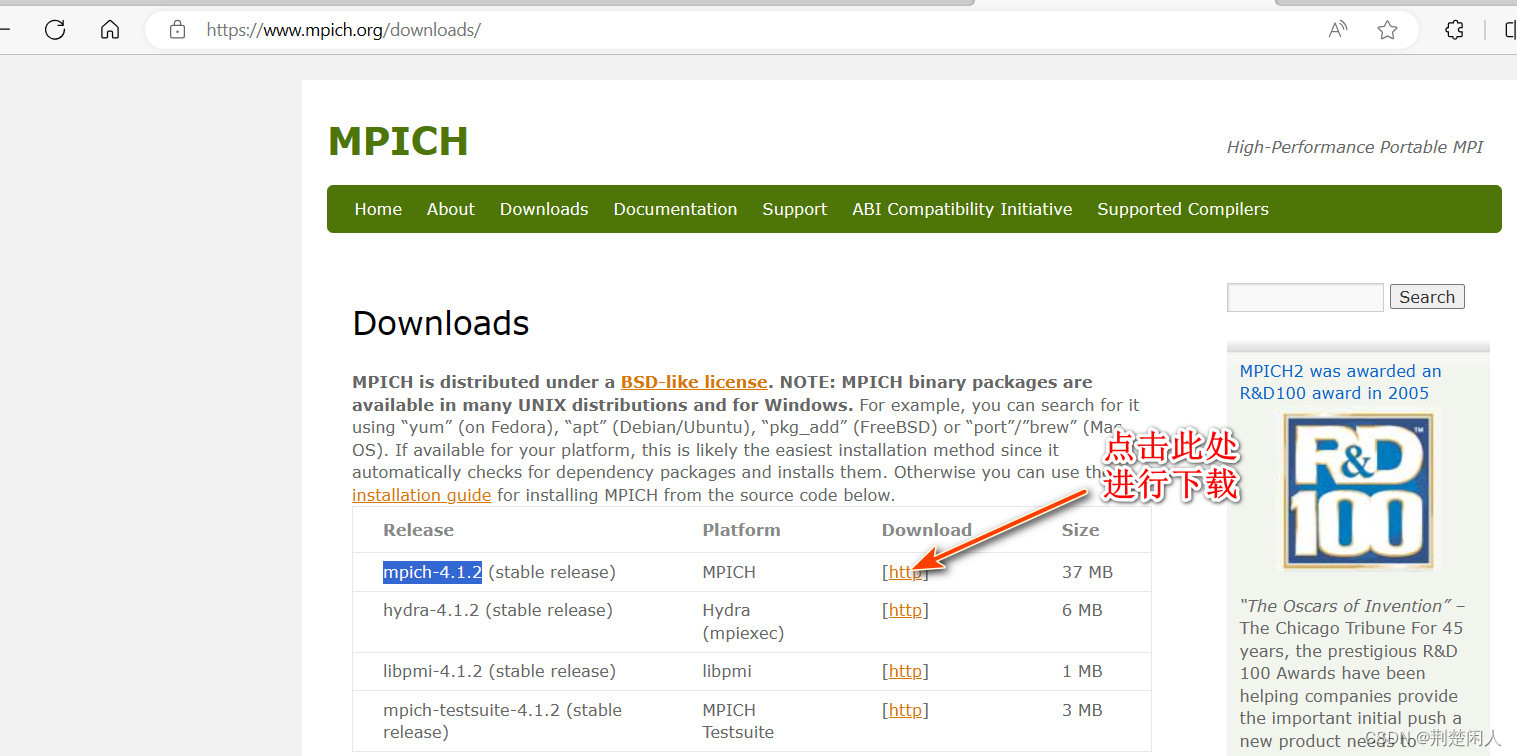Open the installation guide link
Image resolution: width=1517 pixels, height=756 pixels.
[421, 495]
